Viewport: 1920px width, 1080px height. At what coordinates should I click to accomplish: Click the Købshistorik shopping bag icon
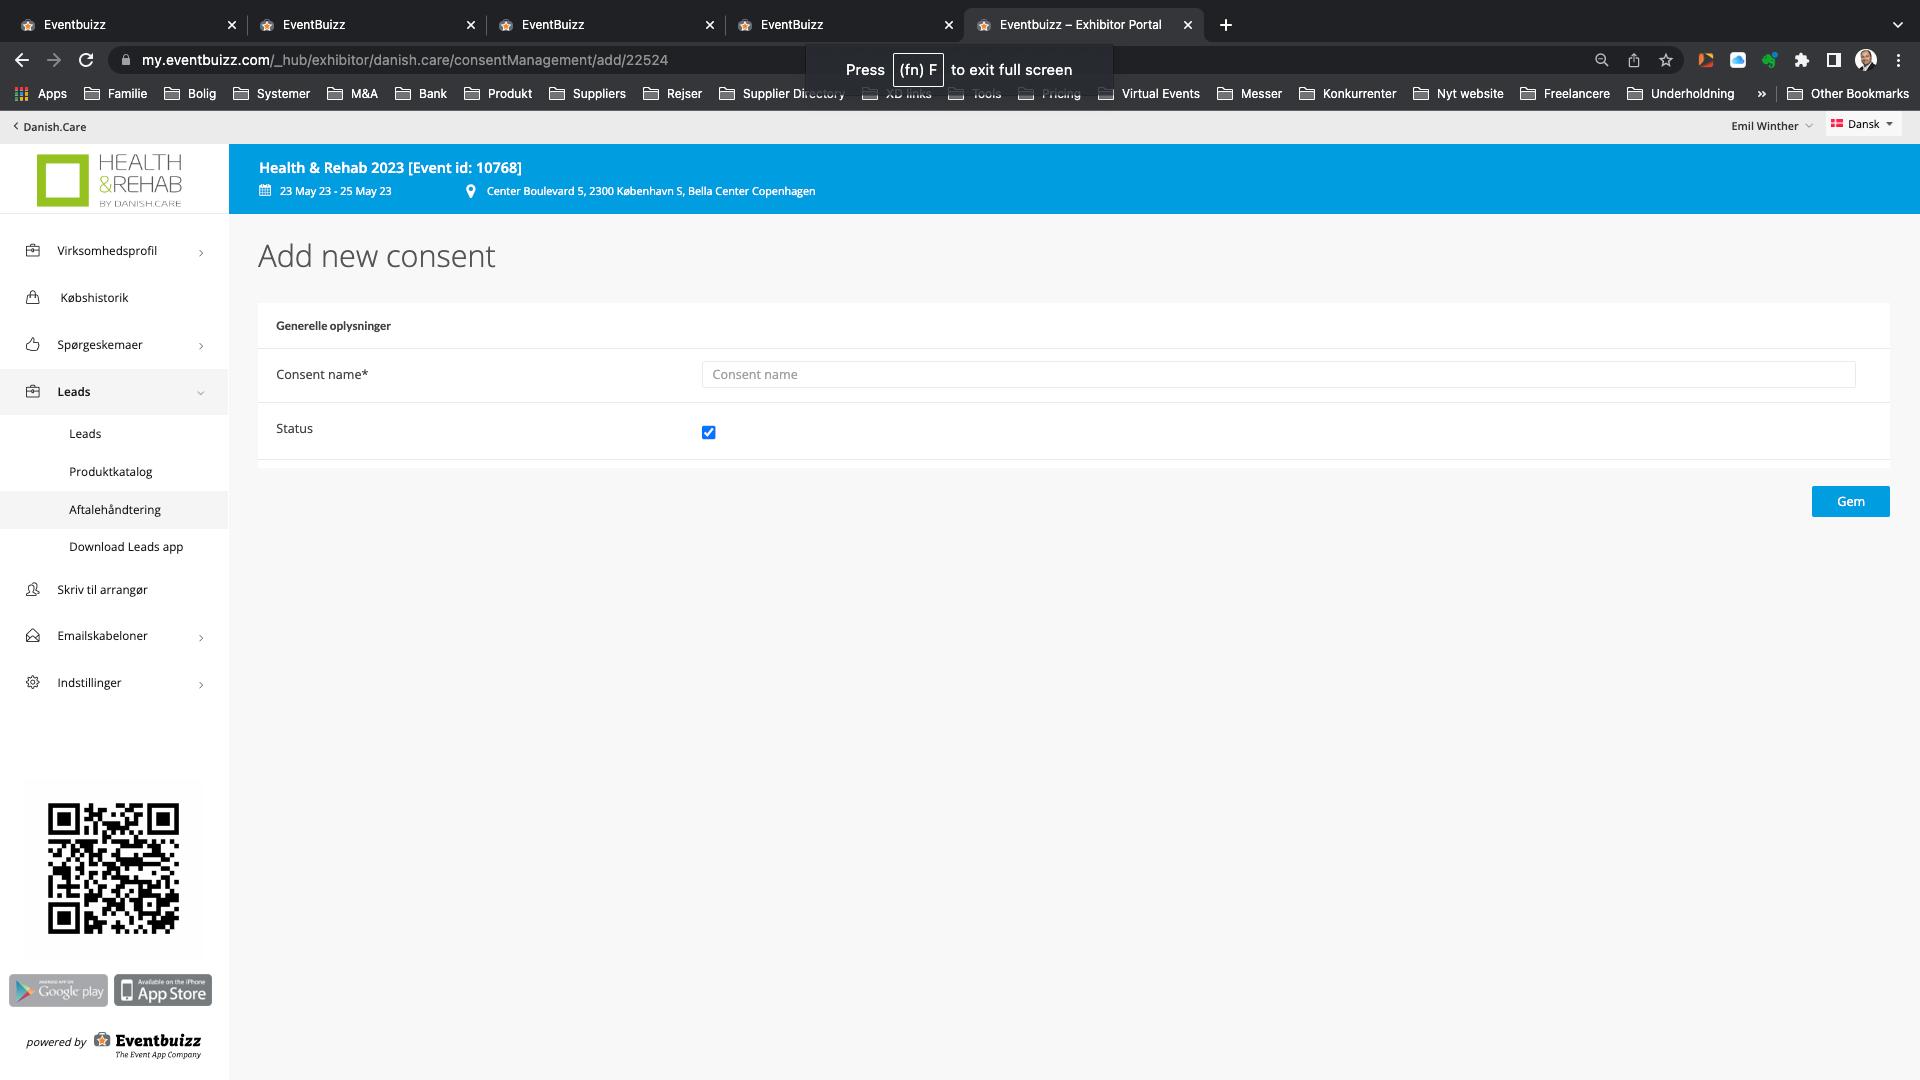[33, 298]
